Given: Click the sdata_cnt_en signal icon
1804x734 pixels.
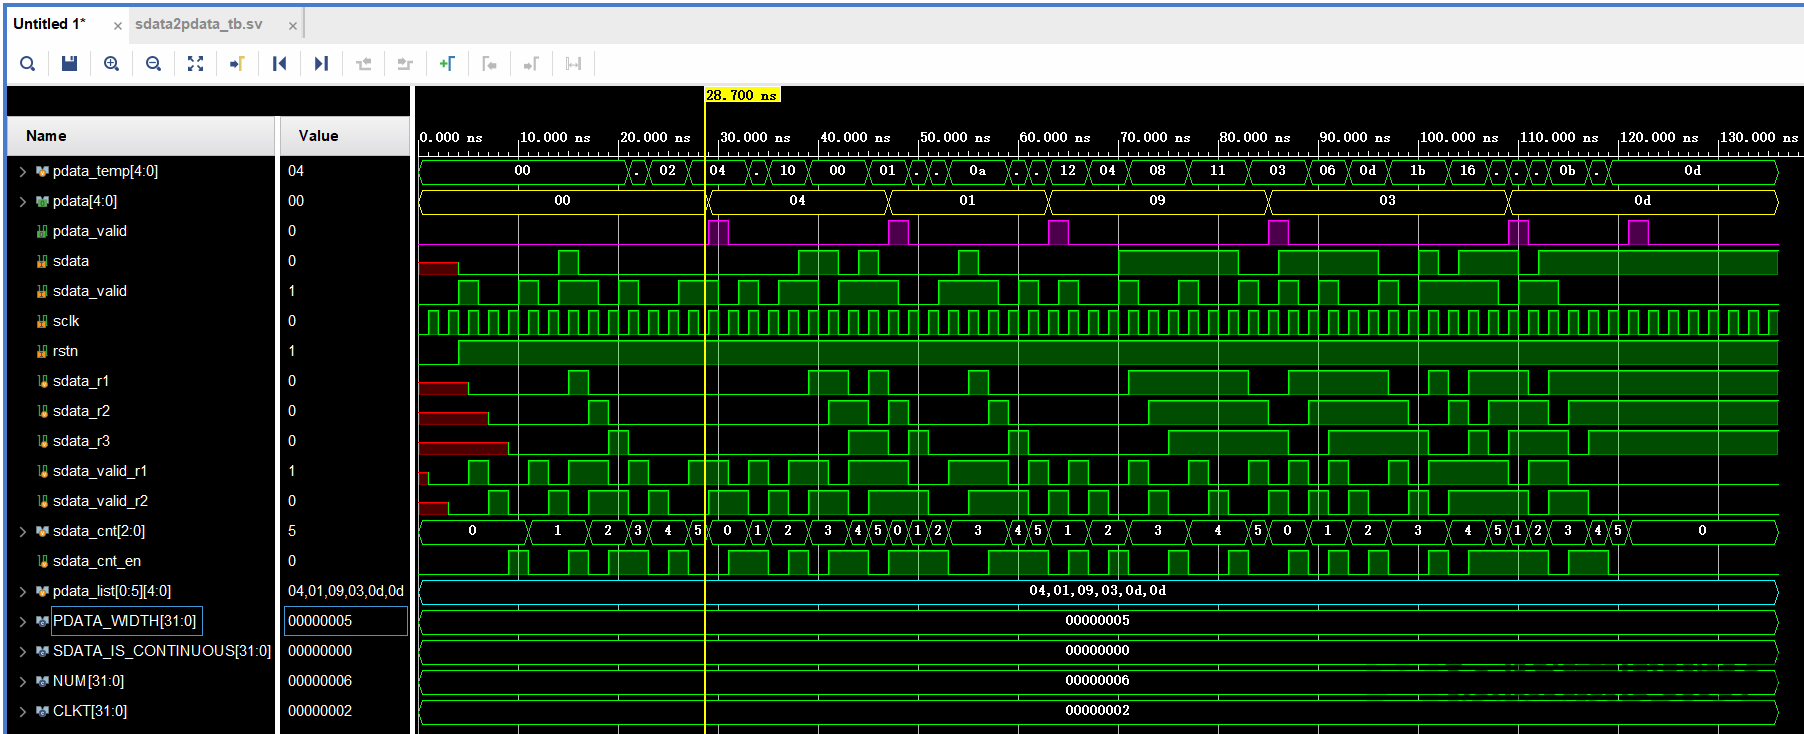Looking at the screenshot, I should [42, 561].
